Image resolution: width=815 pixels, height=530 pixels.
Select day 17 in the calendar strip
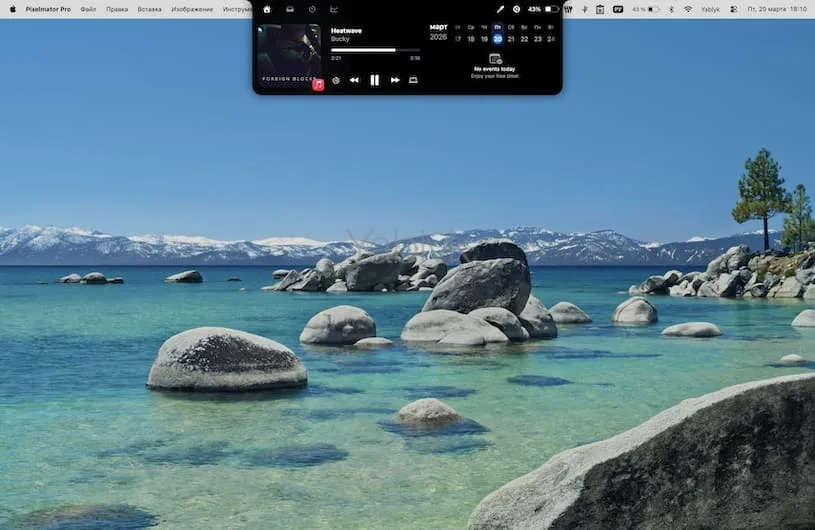coord(457,39)
